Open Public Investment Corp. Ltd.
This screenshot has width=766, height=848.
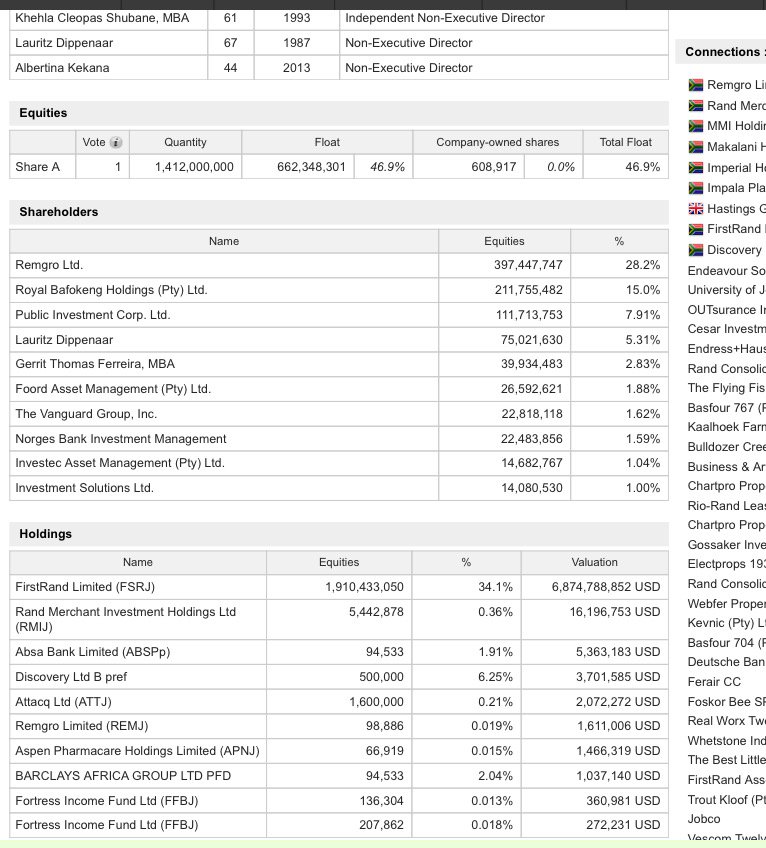click(93, 315)
